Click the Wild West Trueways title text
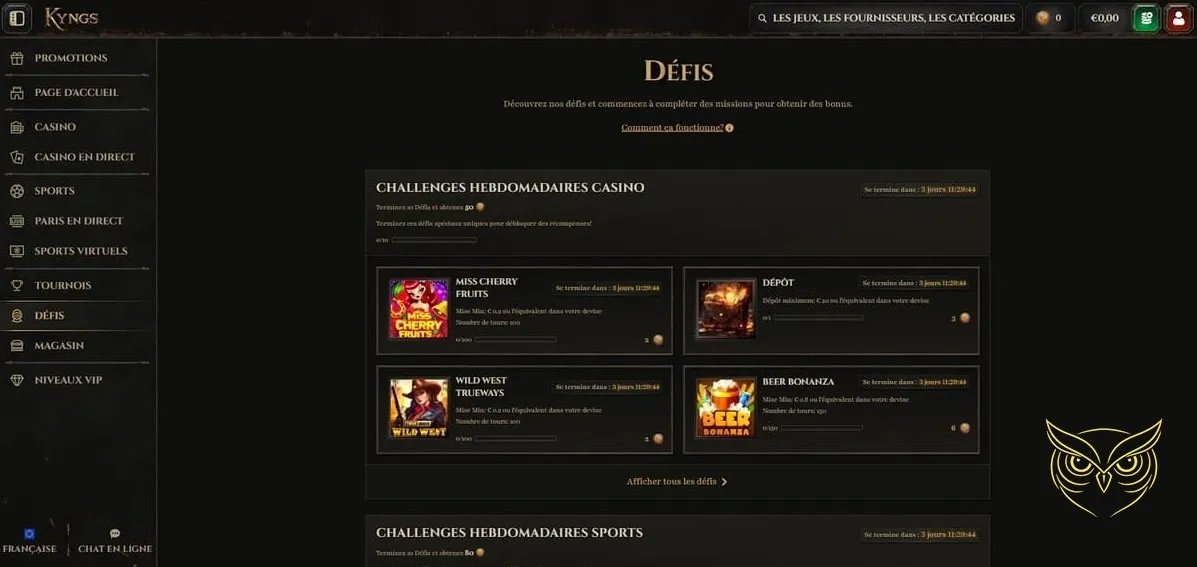Viewport: 1197px width, 567px height. click(481, 387)
